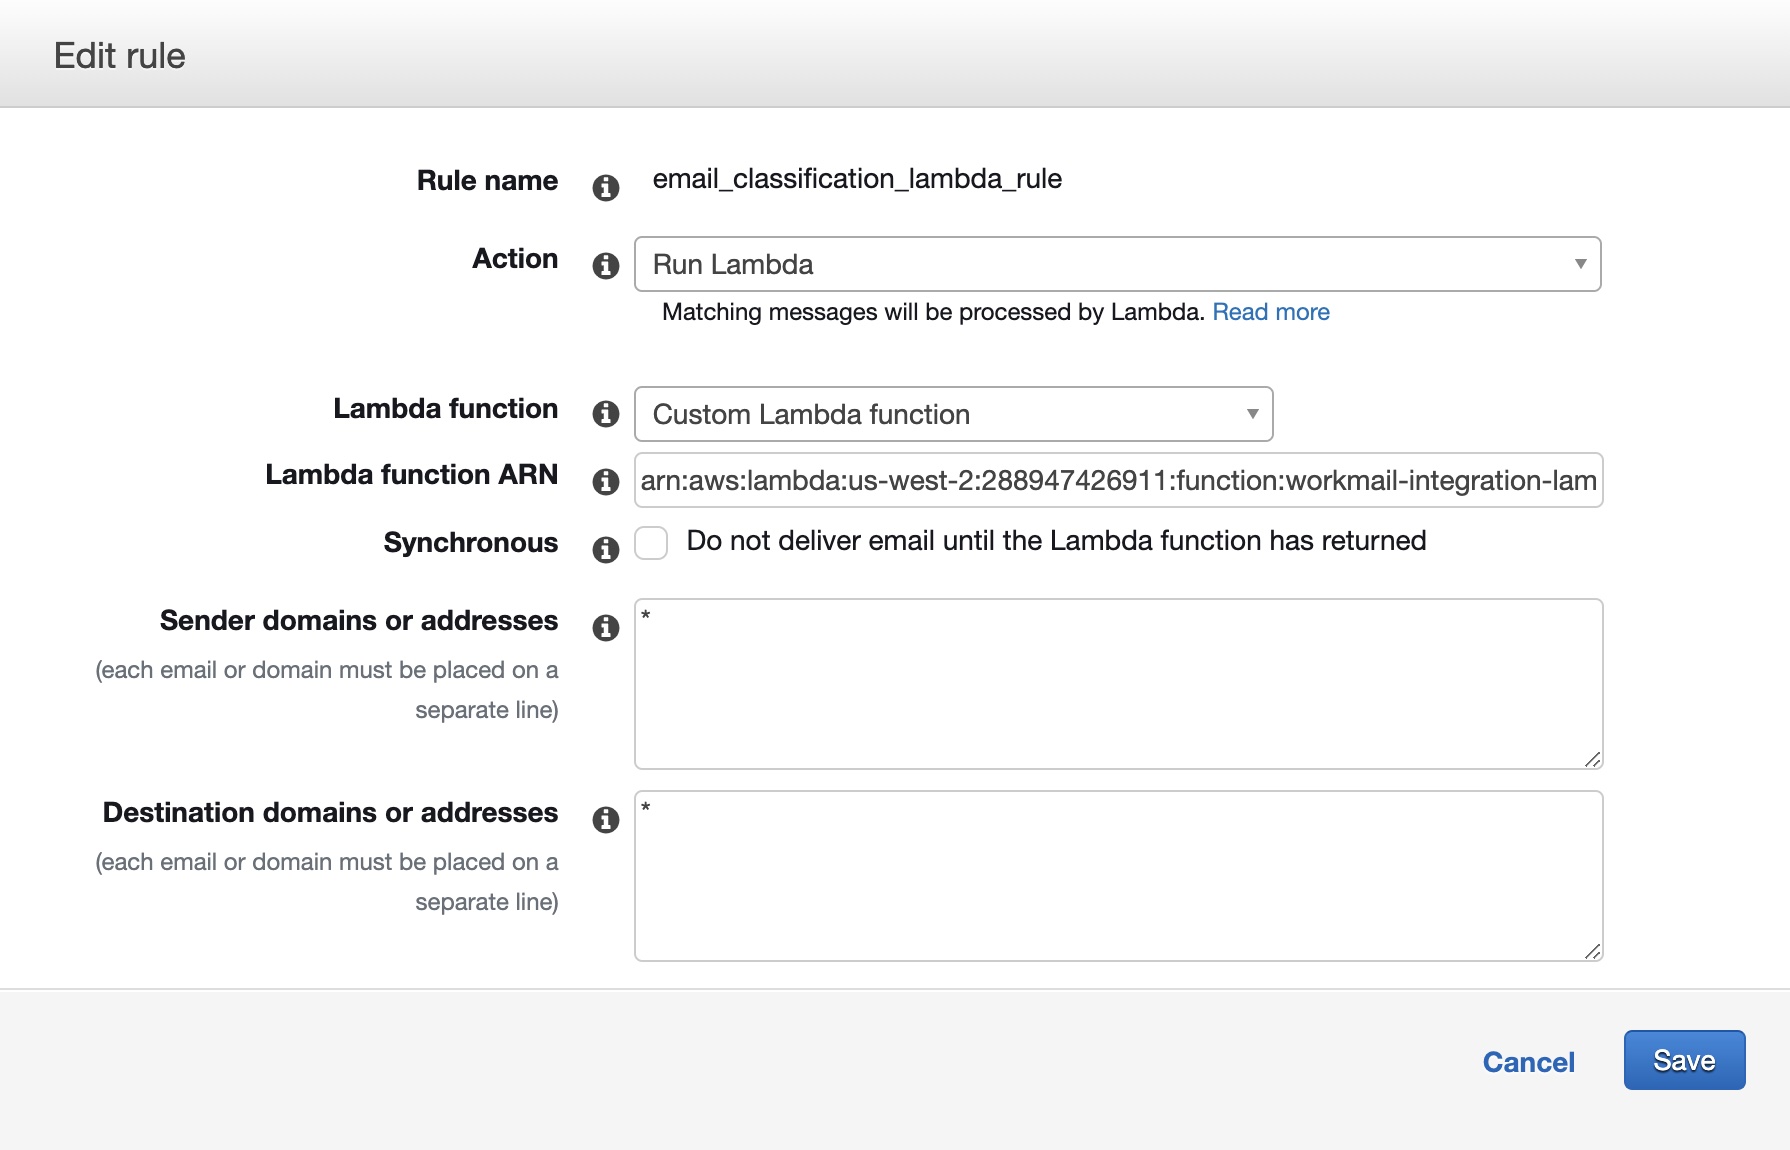Click the Lambda function ARN field

(1118, 480)
